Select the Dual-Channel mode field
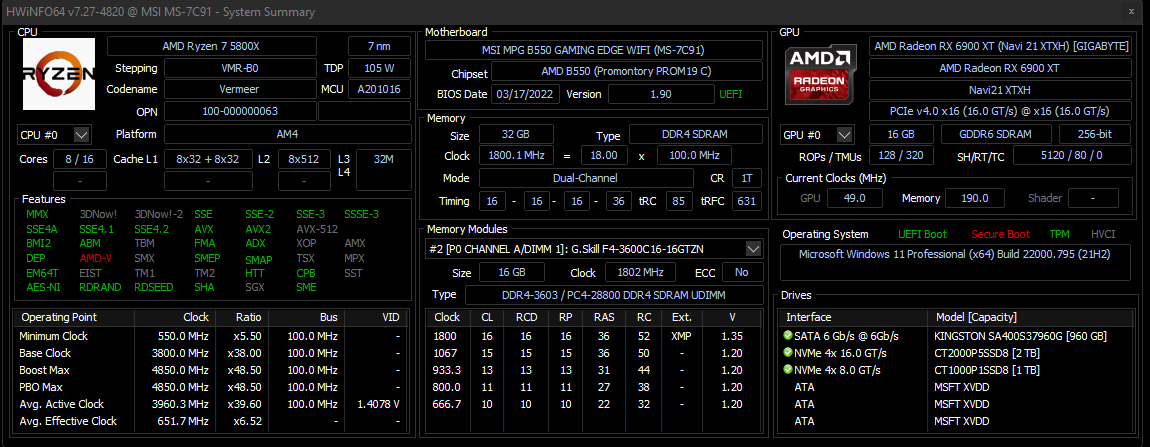 click(x=586, y=178)
